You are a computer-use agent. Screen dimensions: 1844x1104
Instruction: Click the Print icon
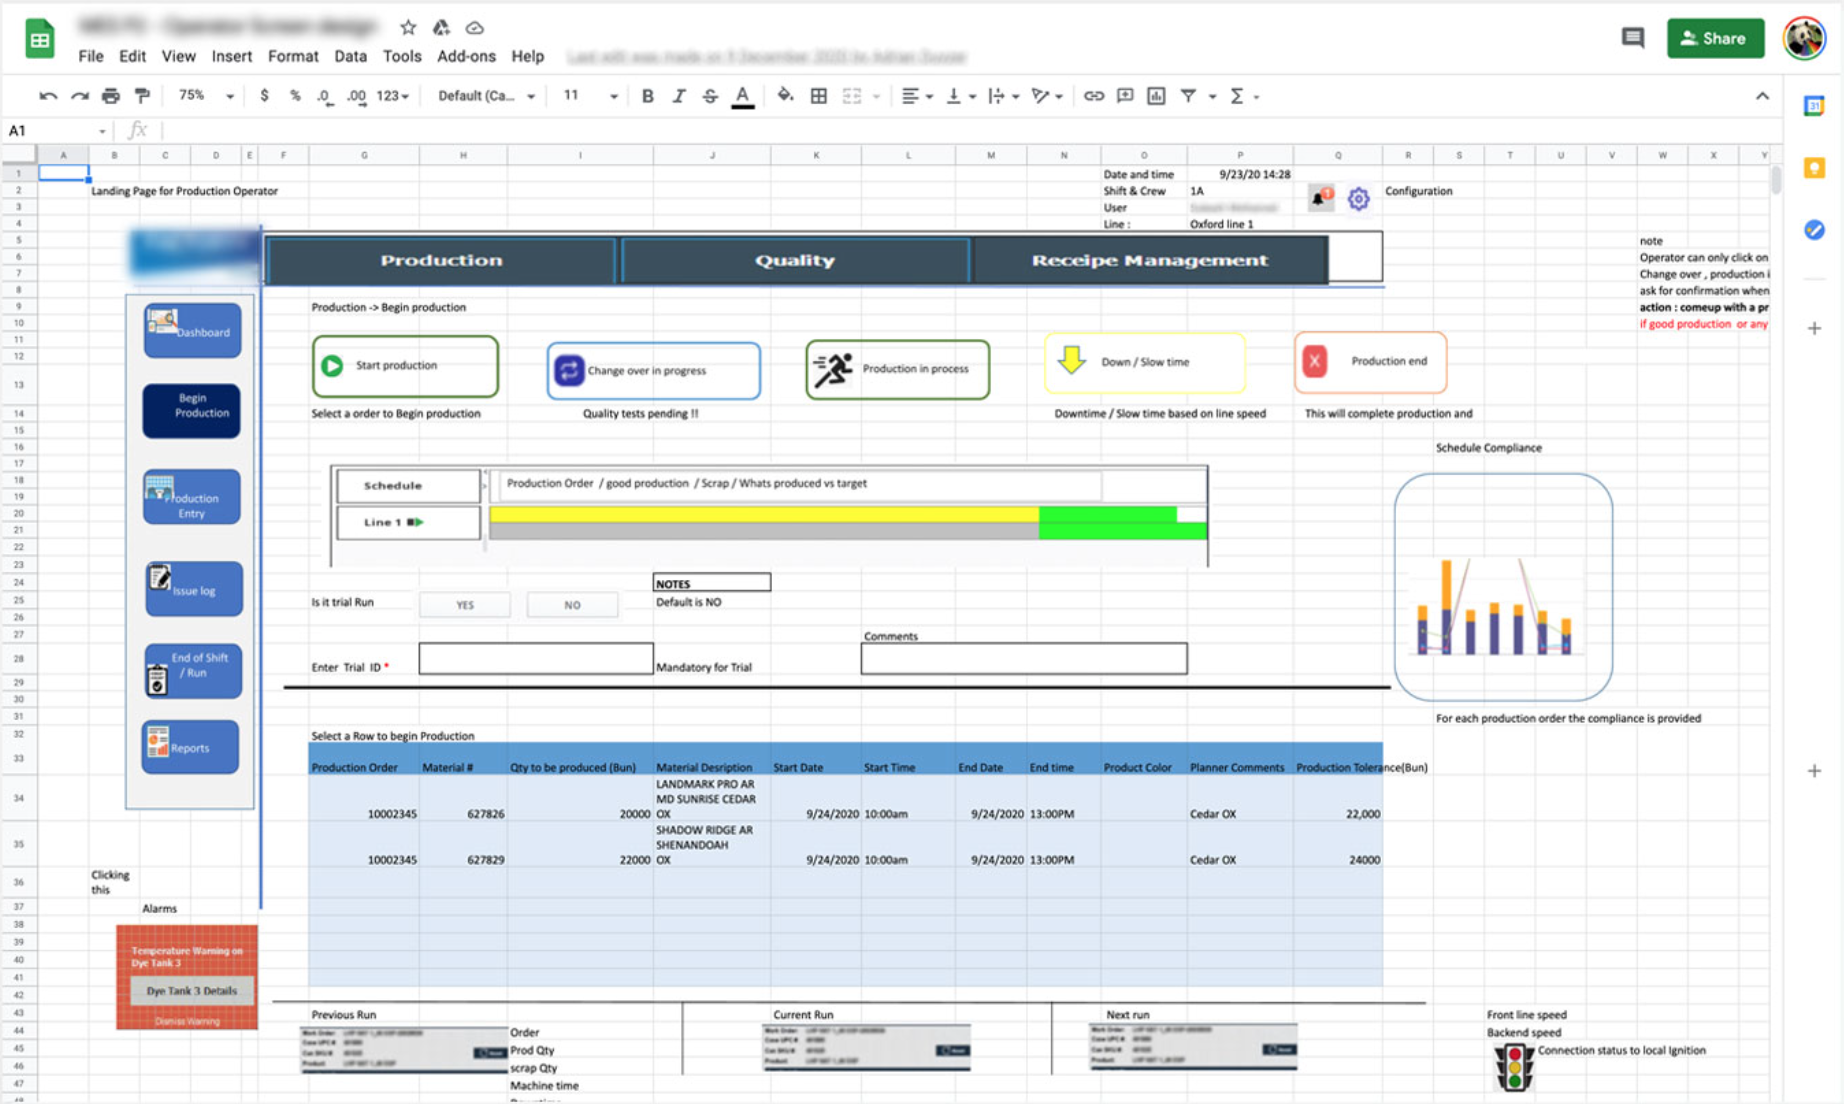(111, 96)
